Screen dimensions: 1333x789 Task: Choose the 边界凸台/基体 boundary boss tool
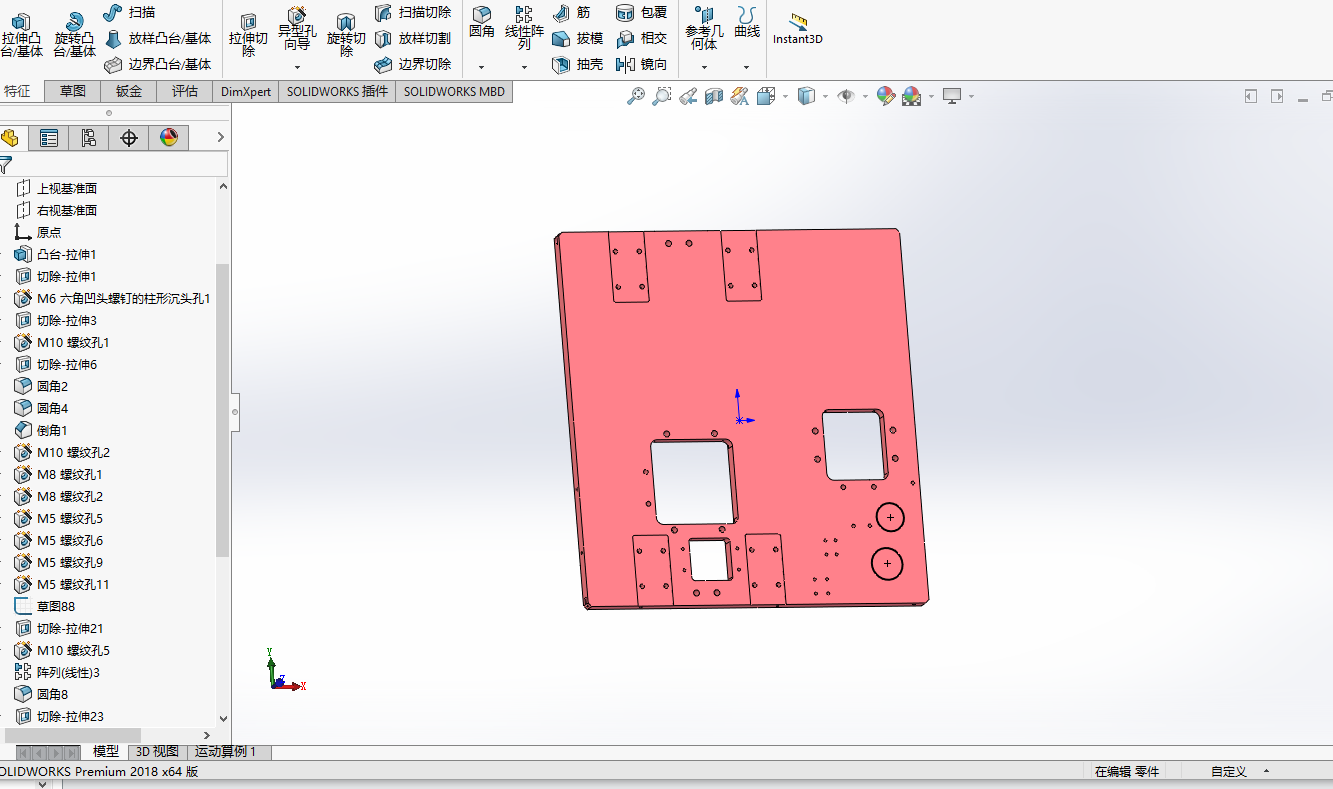click(x=158, y=64)
